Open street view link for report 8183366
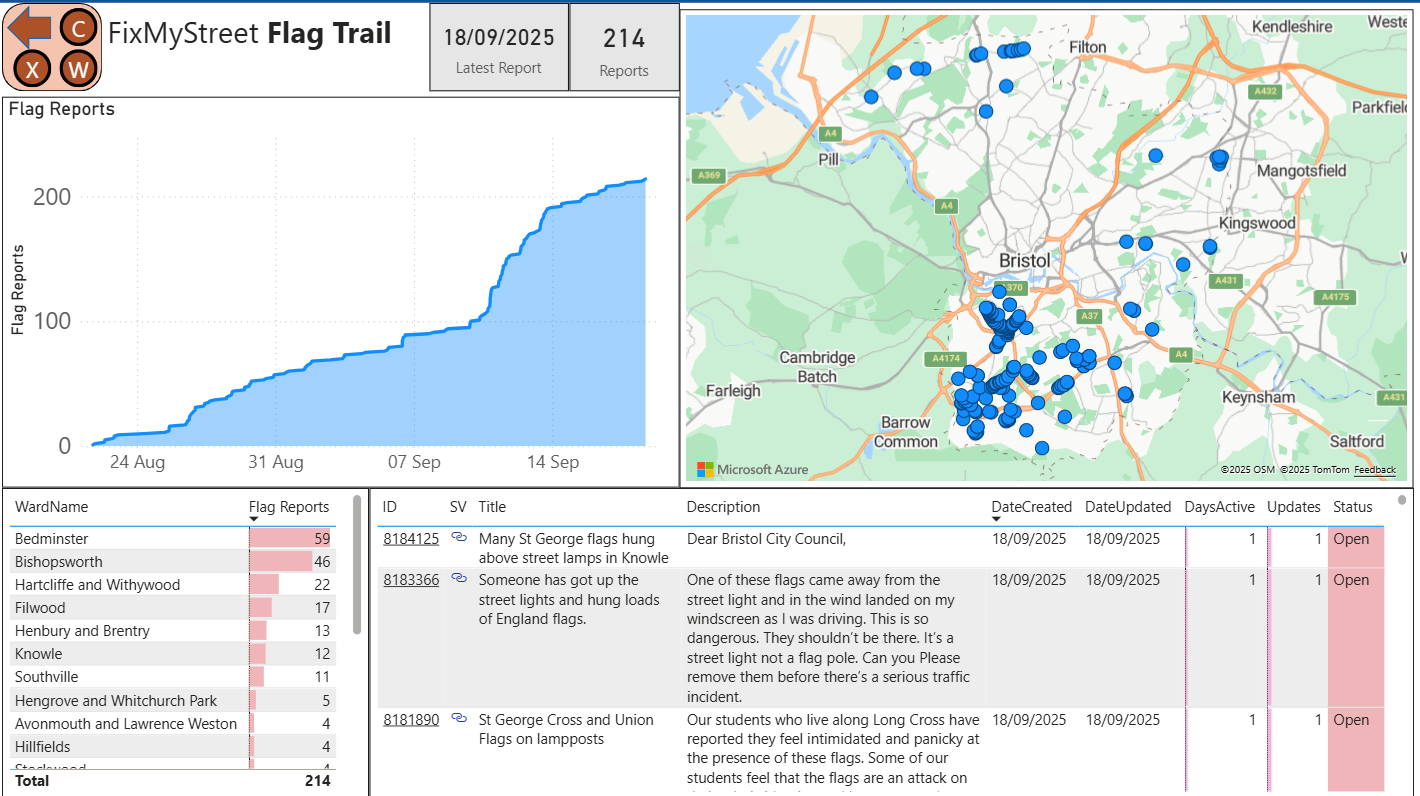Image resolution: width=1420 pixels, height=796 pixels. (459, 579)
